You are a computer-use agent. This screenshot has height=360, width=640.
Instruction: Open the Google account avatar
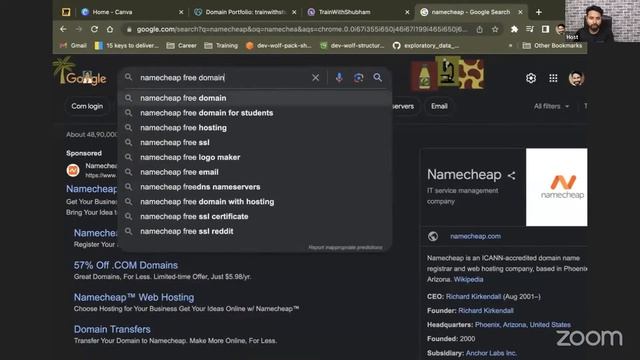click(576, 78)
